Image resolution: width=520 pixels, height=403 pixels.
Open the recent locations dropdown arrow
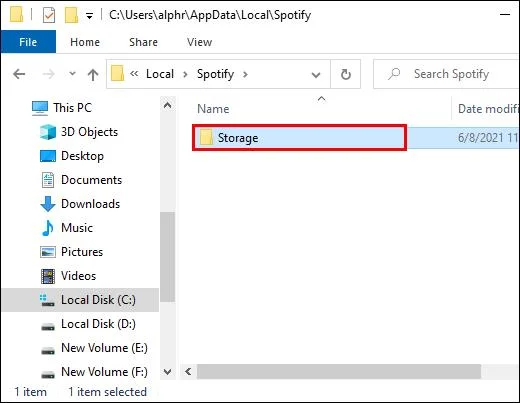point(72,74)
